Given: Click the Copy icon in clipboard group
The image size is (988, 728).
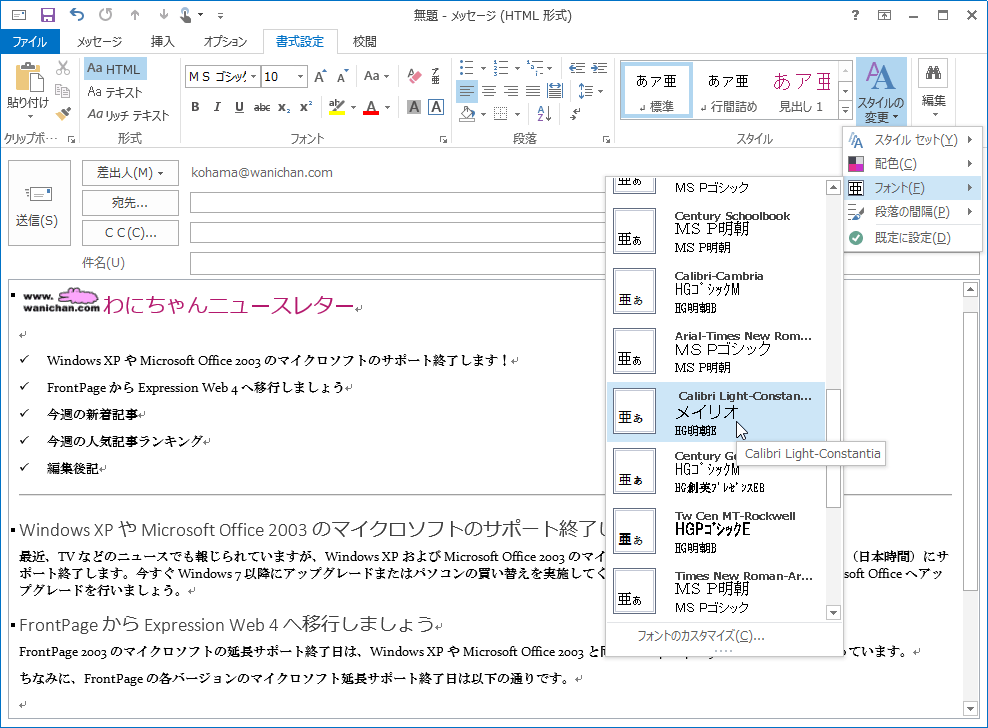Looking at the screenshot, I should 63,91.
